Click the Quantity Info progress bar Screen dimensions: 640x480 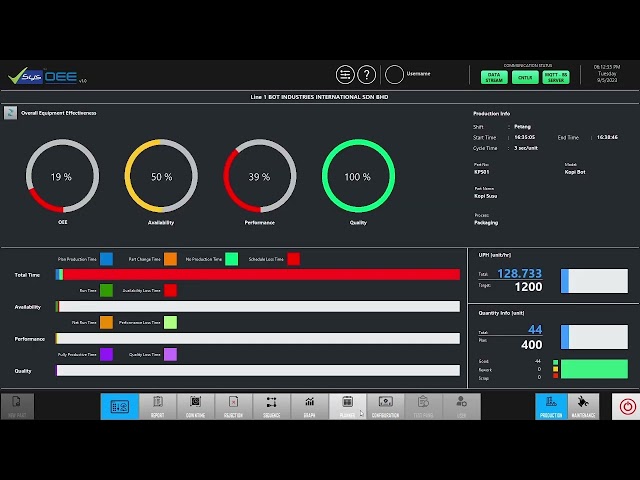point(594,337)
